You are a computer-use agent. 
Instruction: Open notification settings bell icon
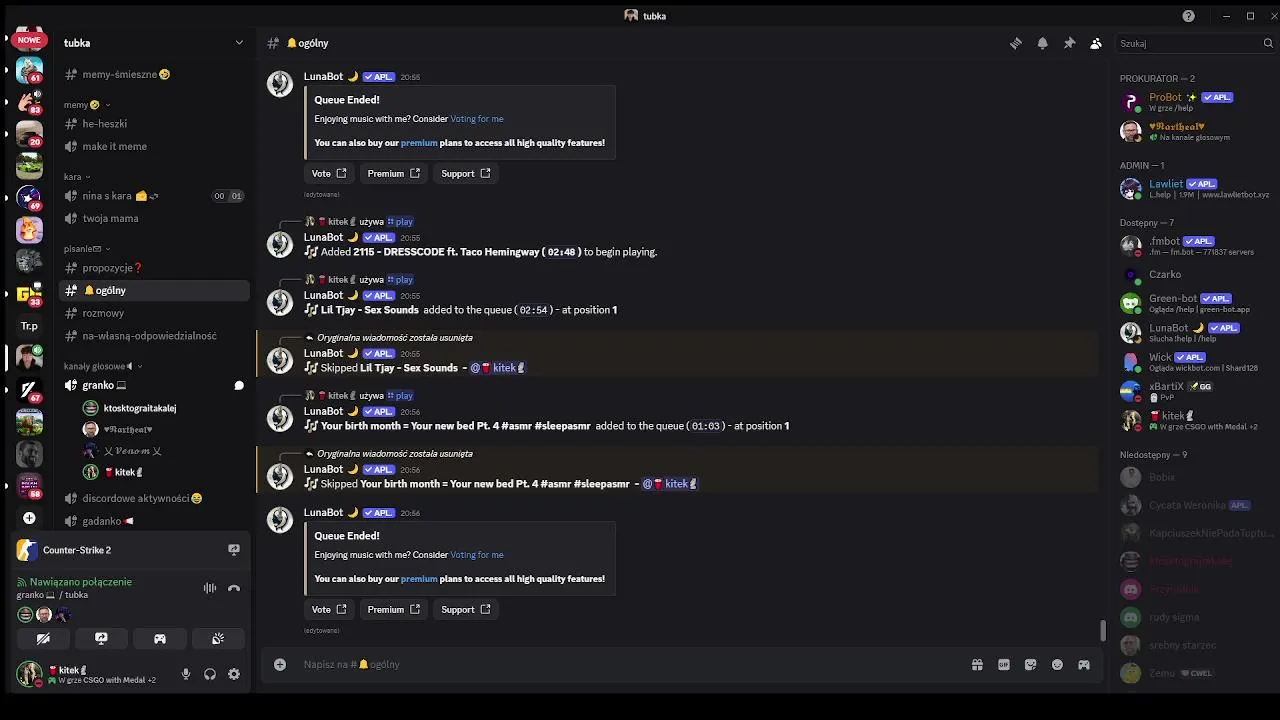(1043, 44)
